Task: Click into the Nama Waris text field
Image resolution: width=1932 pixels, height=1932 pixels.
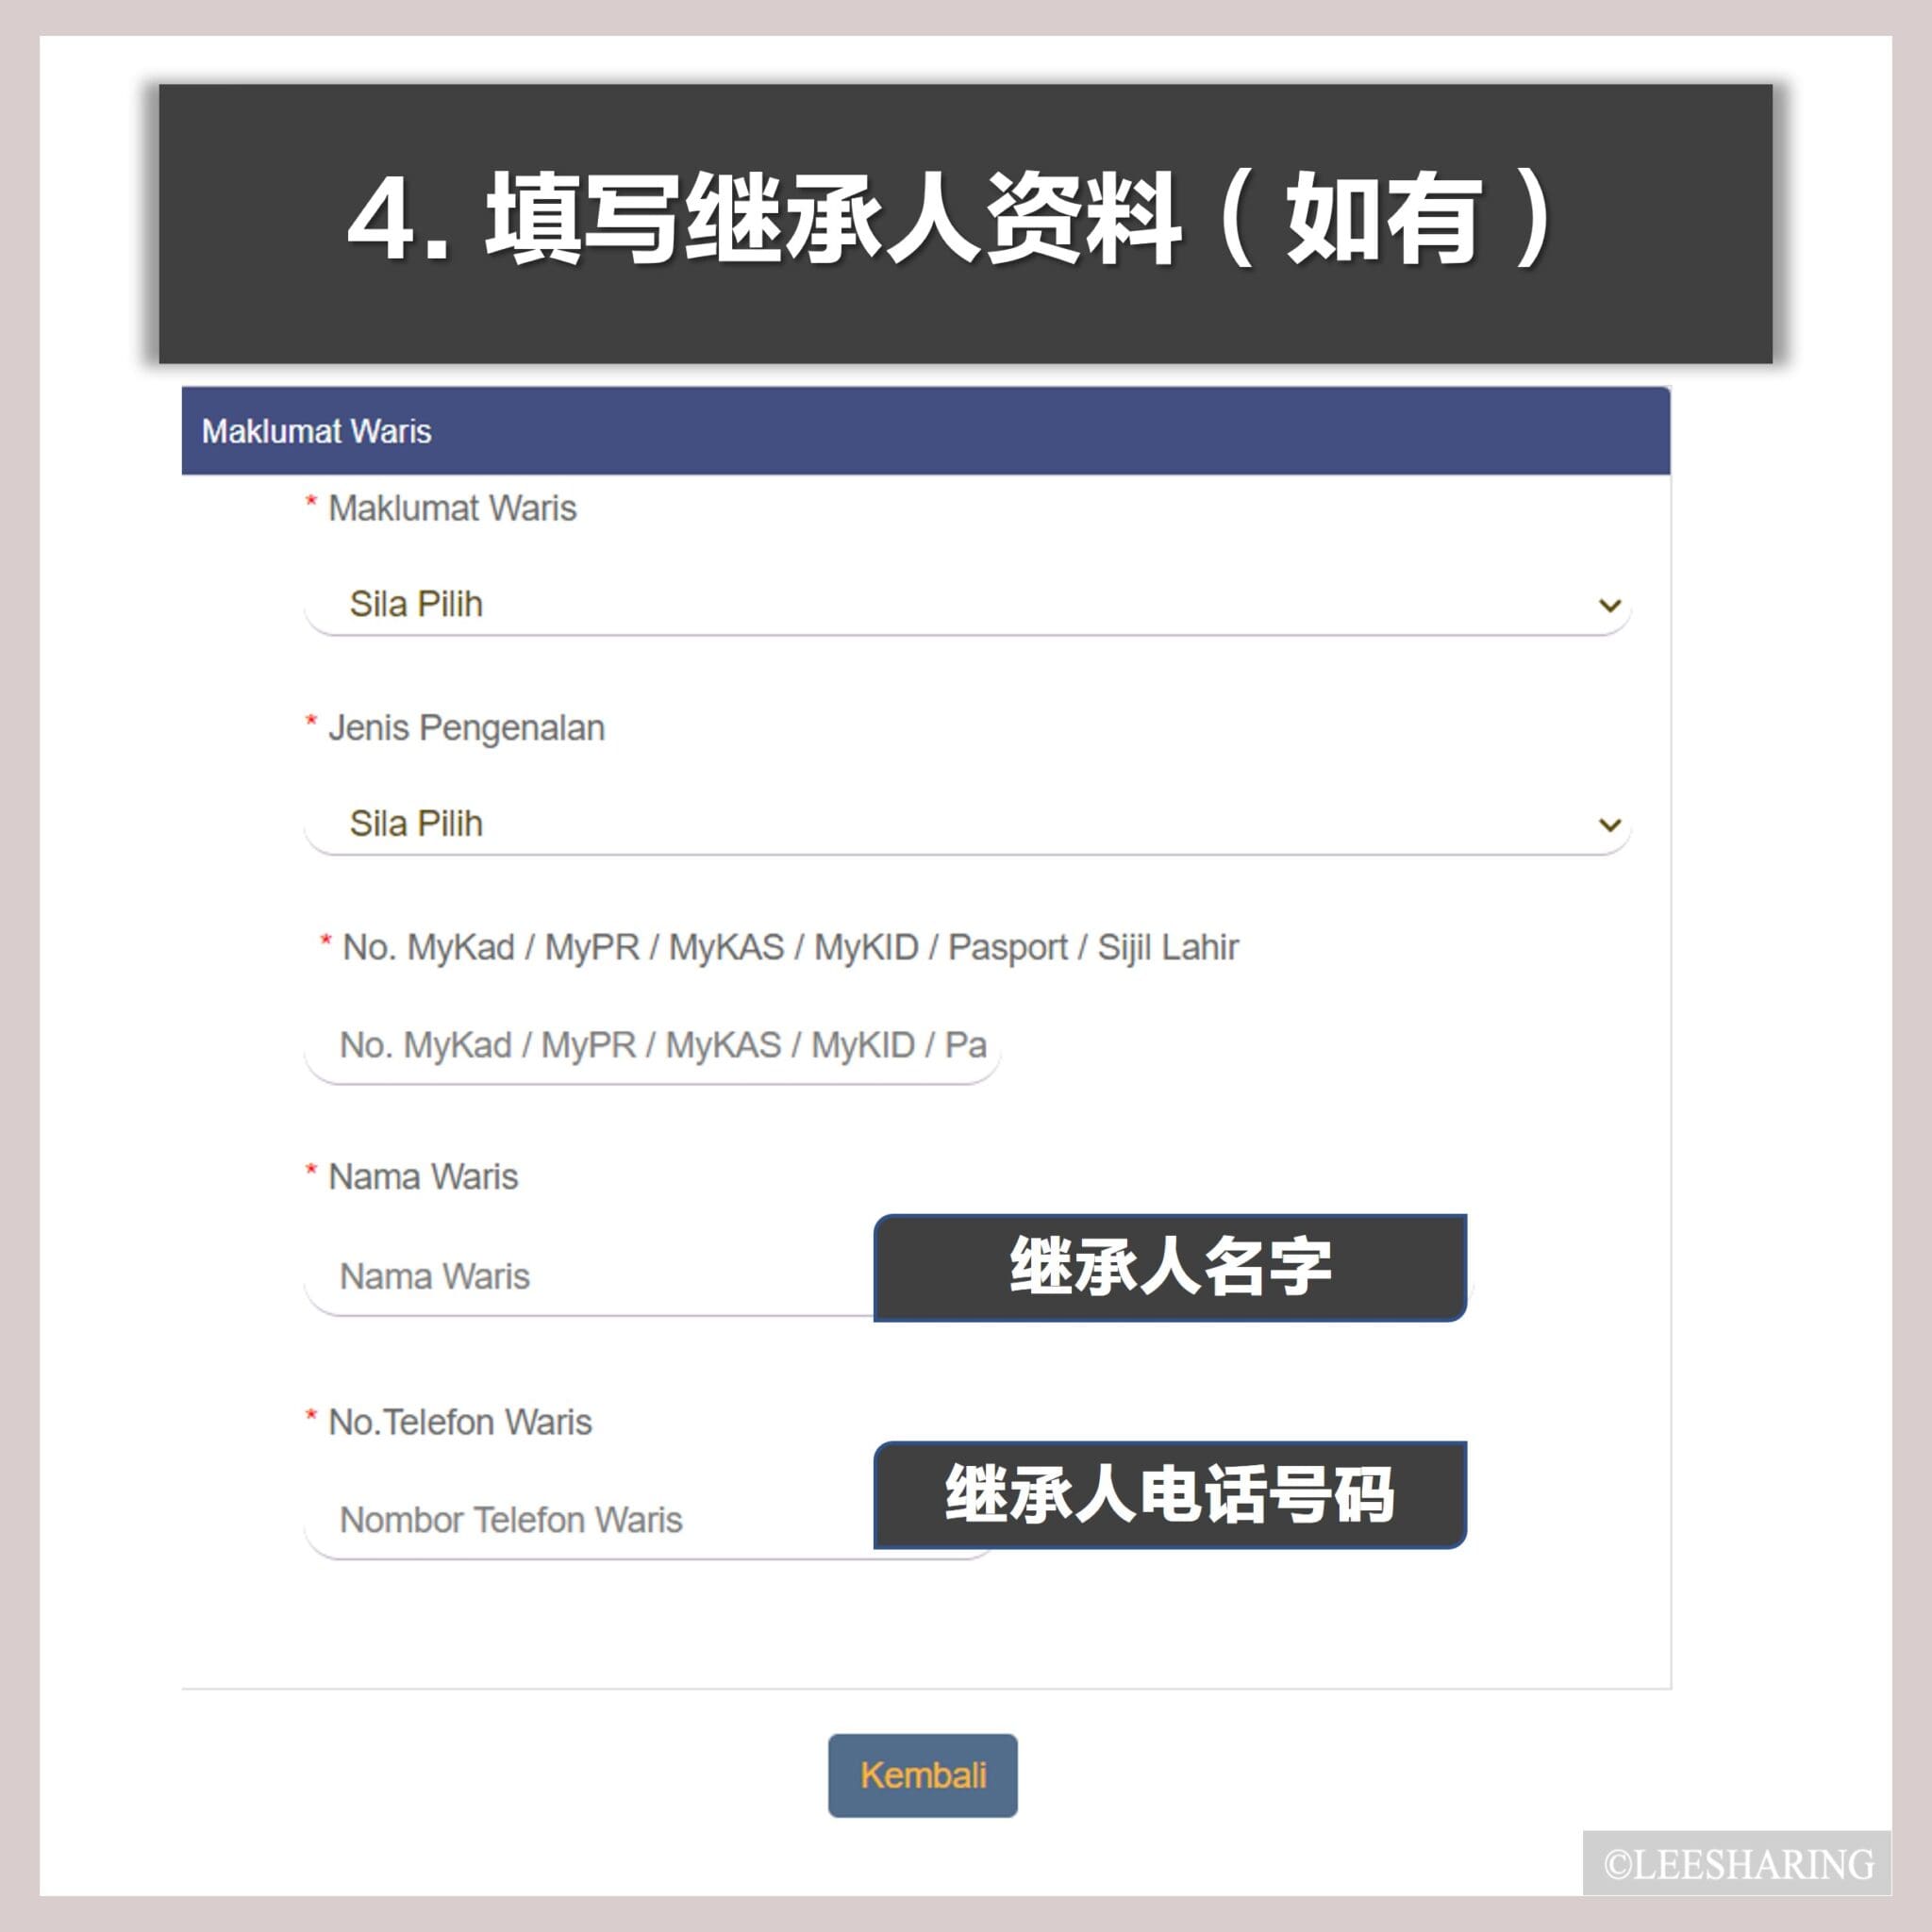Action: click(x=590, y=1277)
